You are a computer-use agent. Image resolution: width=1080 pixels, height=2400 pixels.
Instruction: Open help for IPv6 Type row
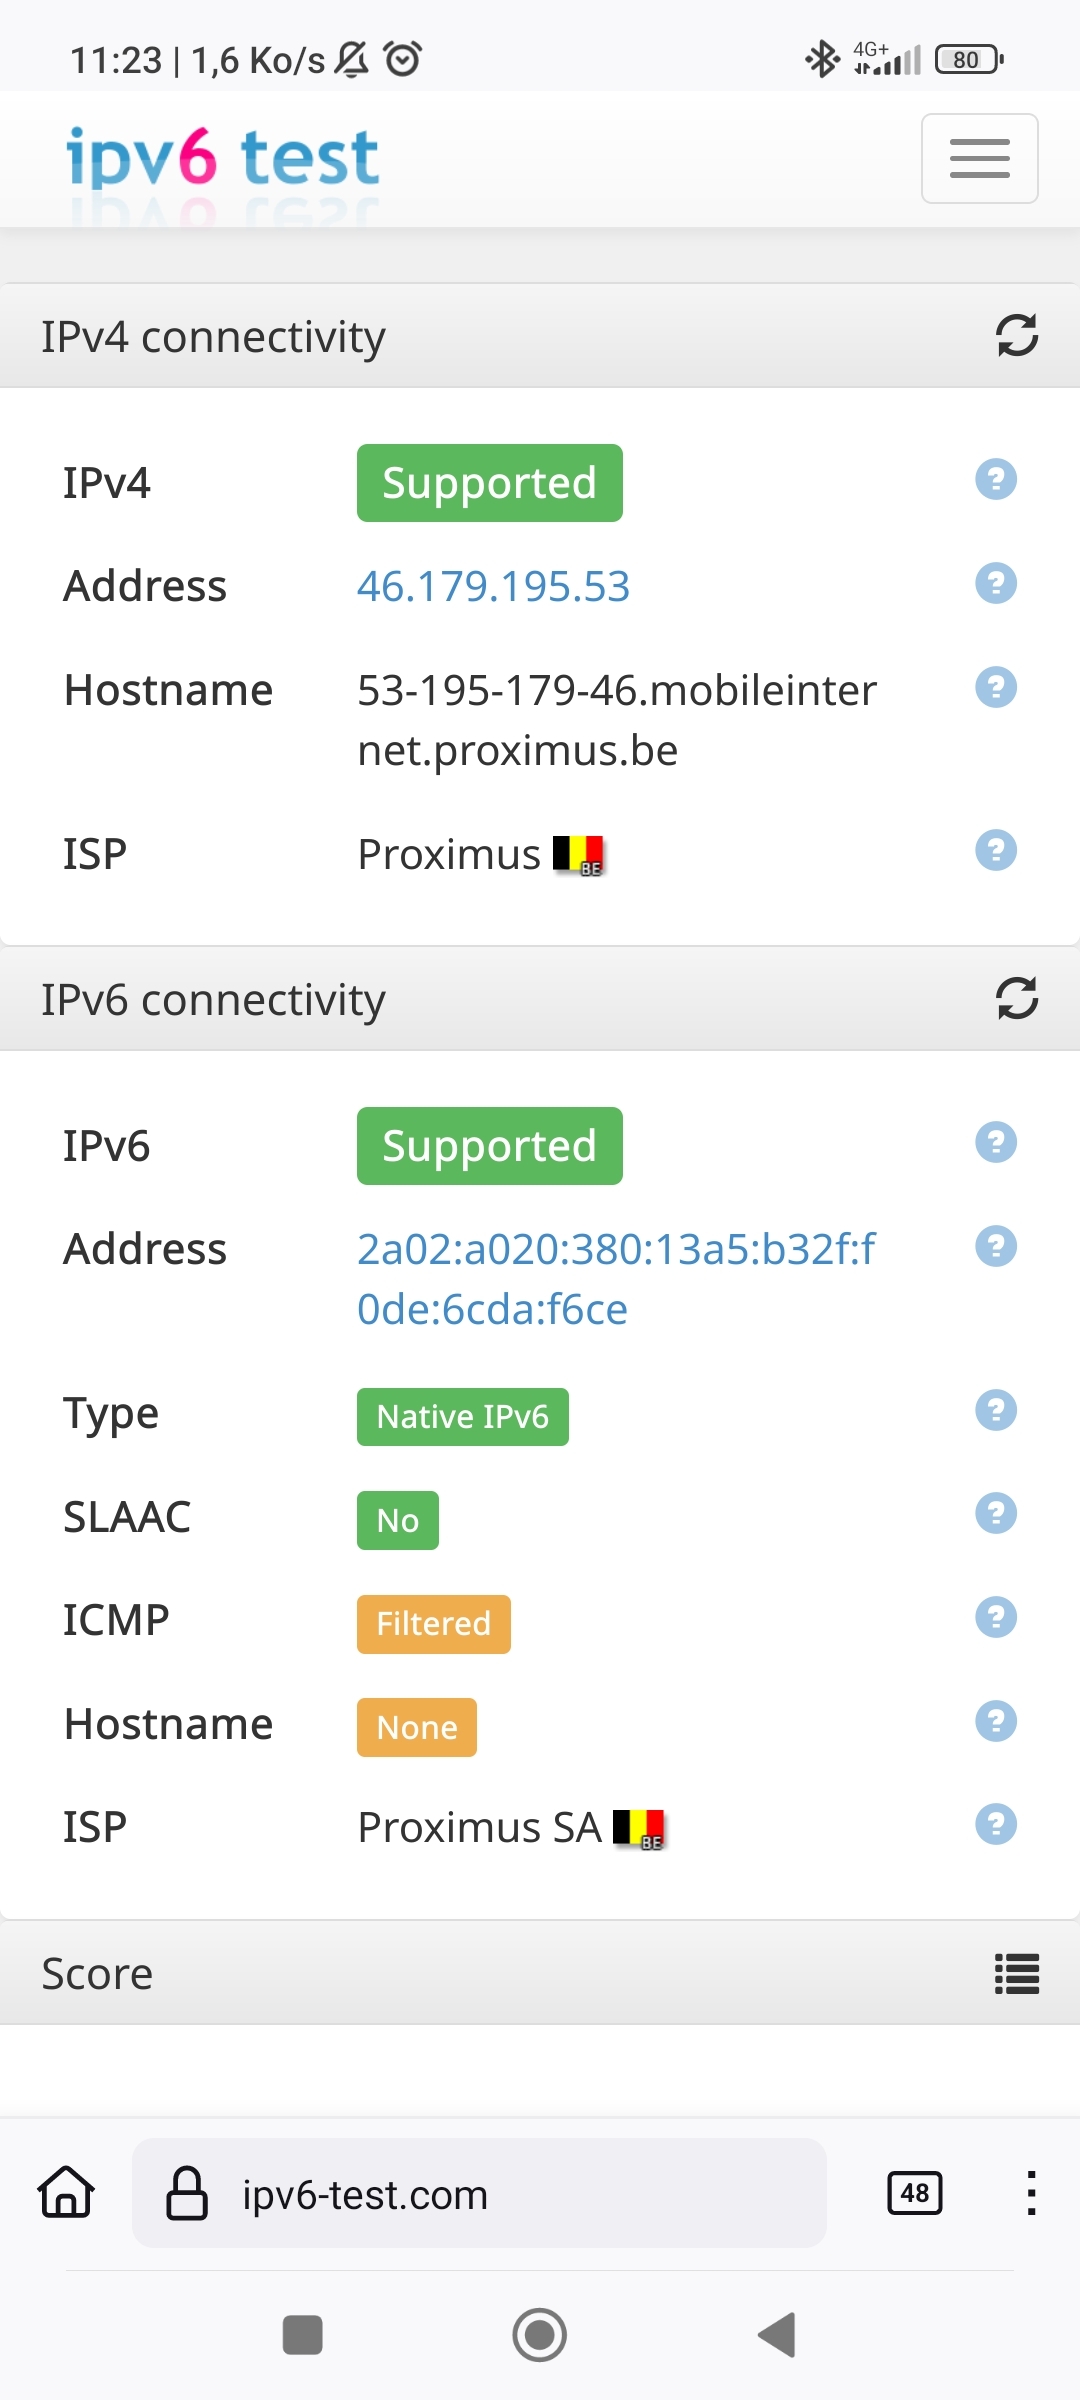pos(995,1411)
